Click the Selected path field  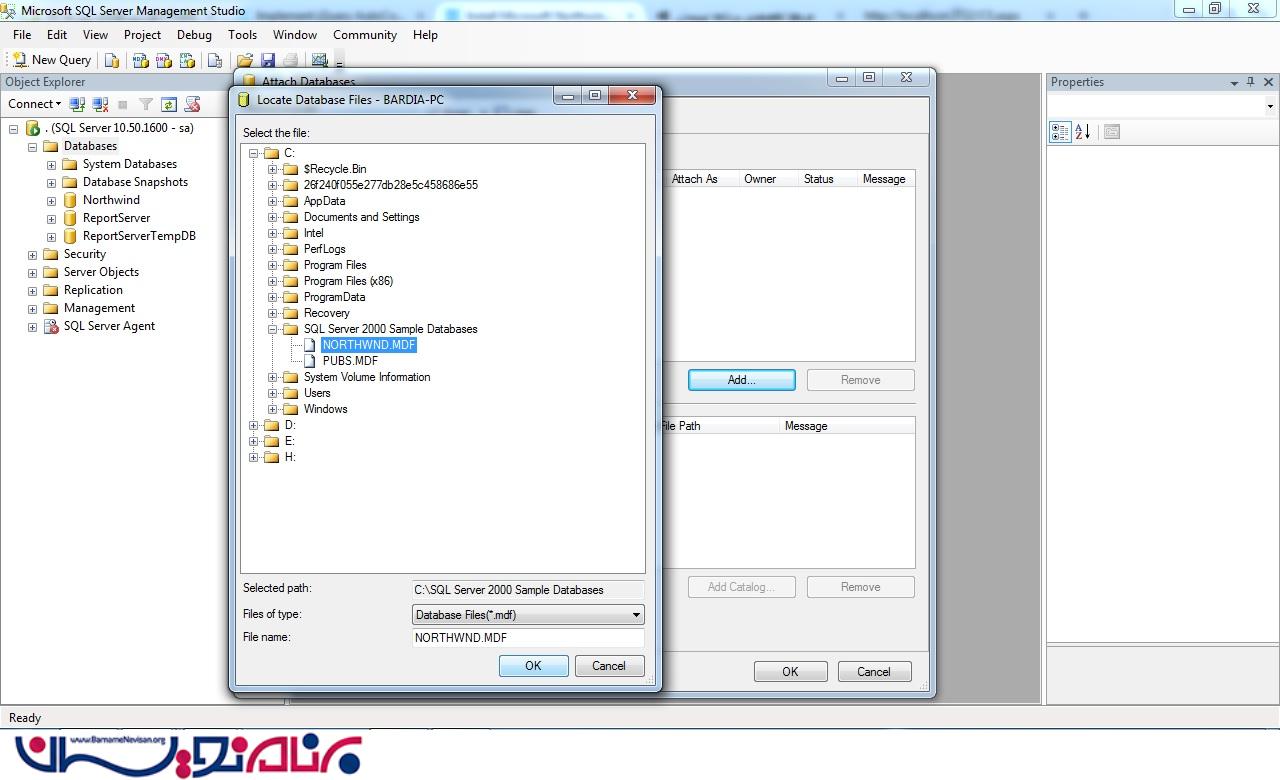528,590
